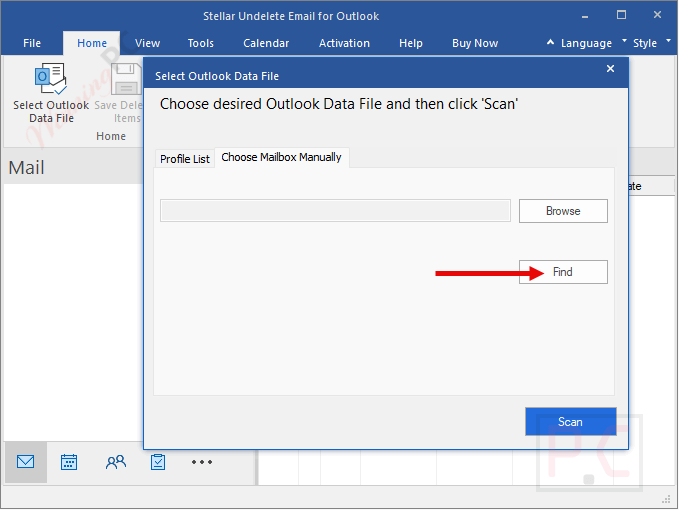Open the File menu

[x=32, y=43]
